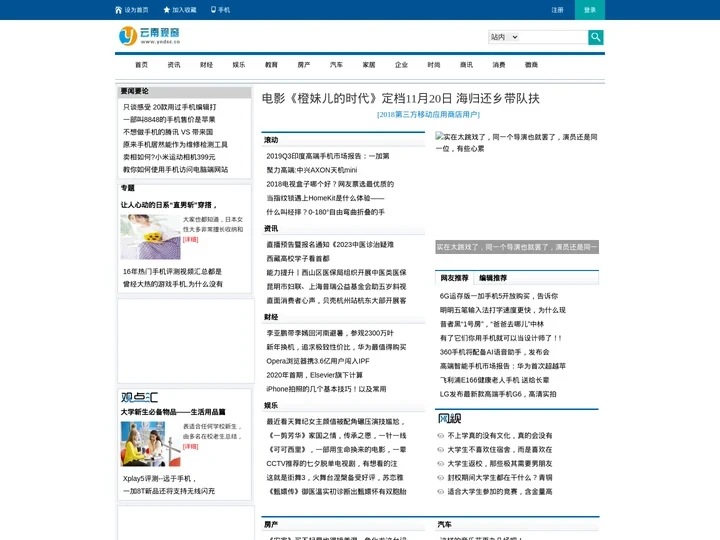Open article 直播预告暨报名通知 2023中医诊治疑难
This screenshot has width=720, height=540.
pos(330,245)
